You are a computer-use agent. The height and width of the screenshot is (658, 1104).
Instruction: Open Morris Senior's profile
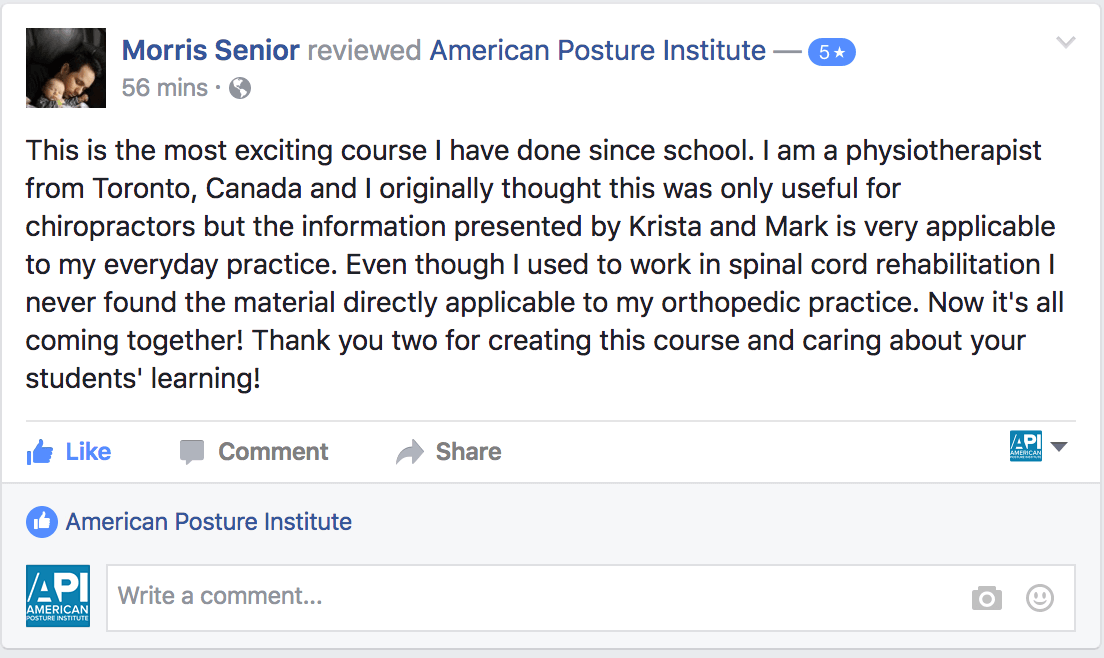click(210, 50)
